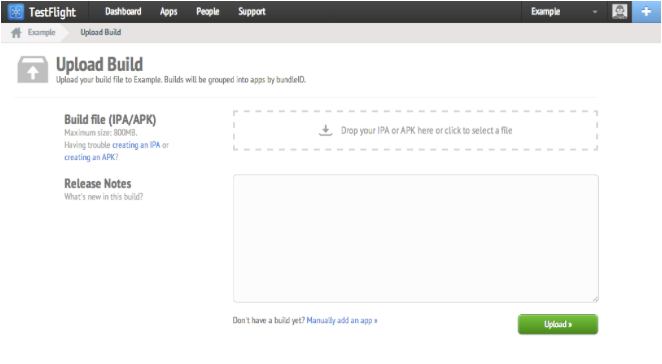Open the People menu item
The image size is (662, 364).
point(208,11)
